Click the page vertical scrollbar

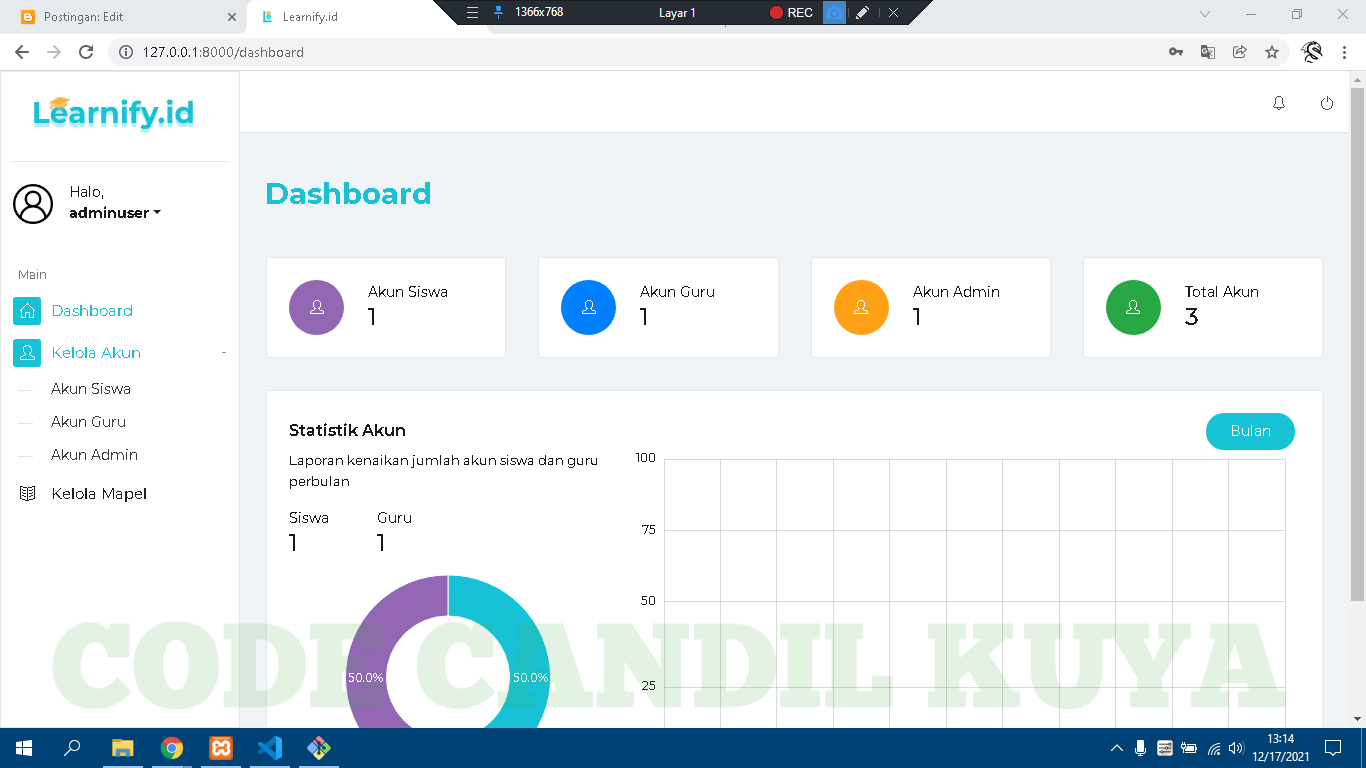1357,345
